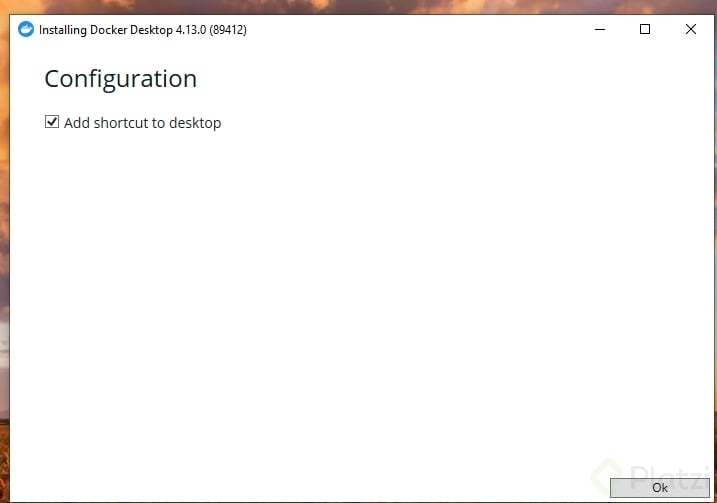Maximize the Docker Desktop installer window

tap(645, 29)
